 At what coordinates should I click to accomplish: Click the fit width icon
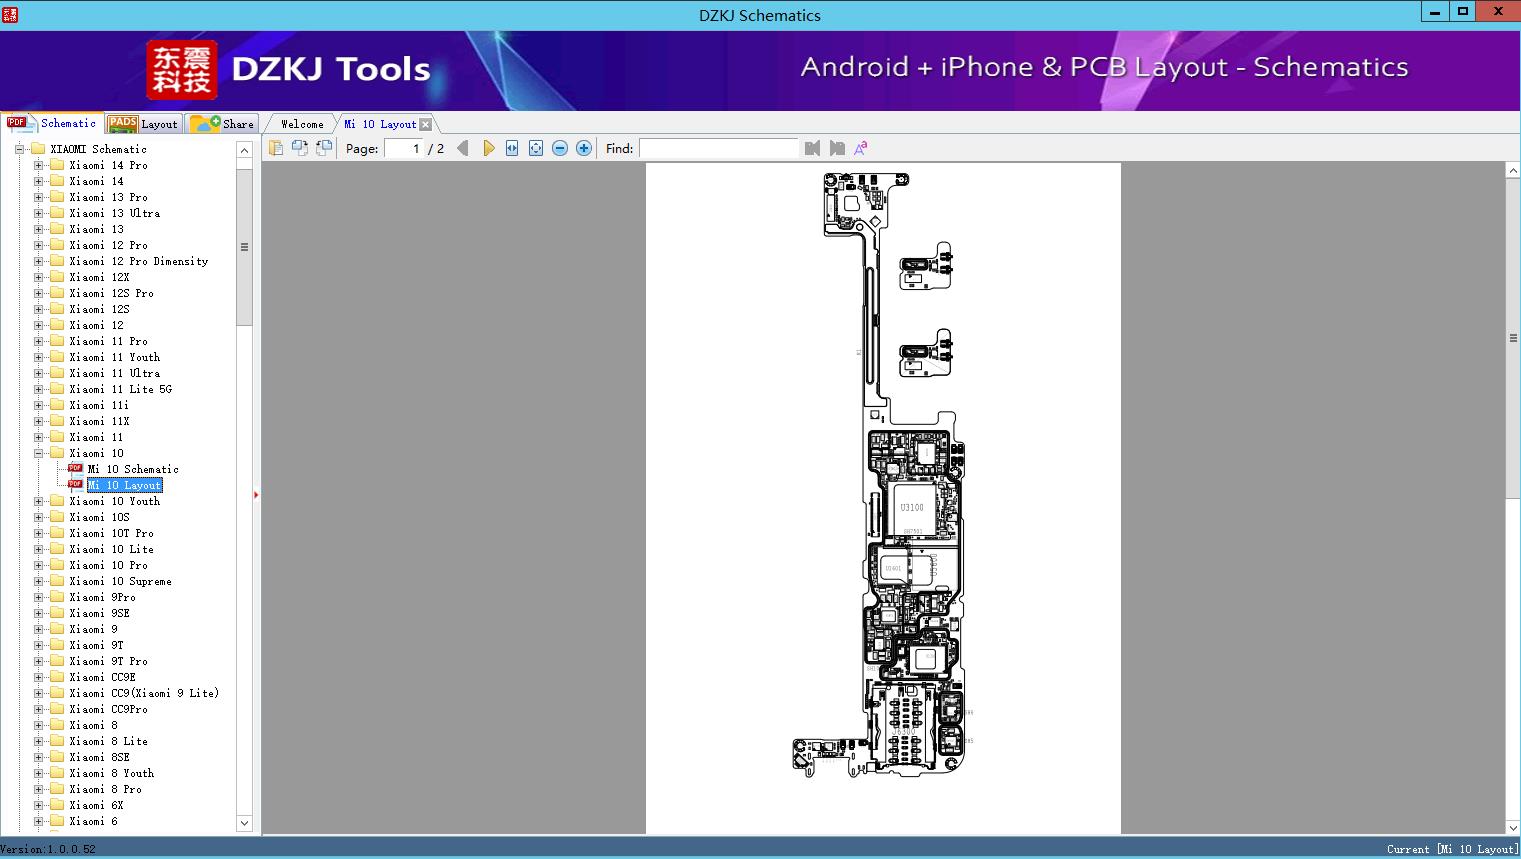(512, 148)
